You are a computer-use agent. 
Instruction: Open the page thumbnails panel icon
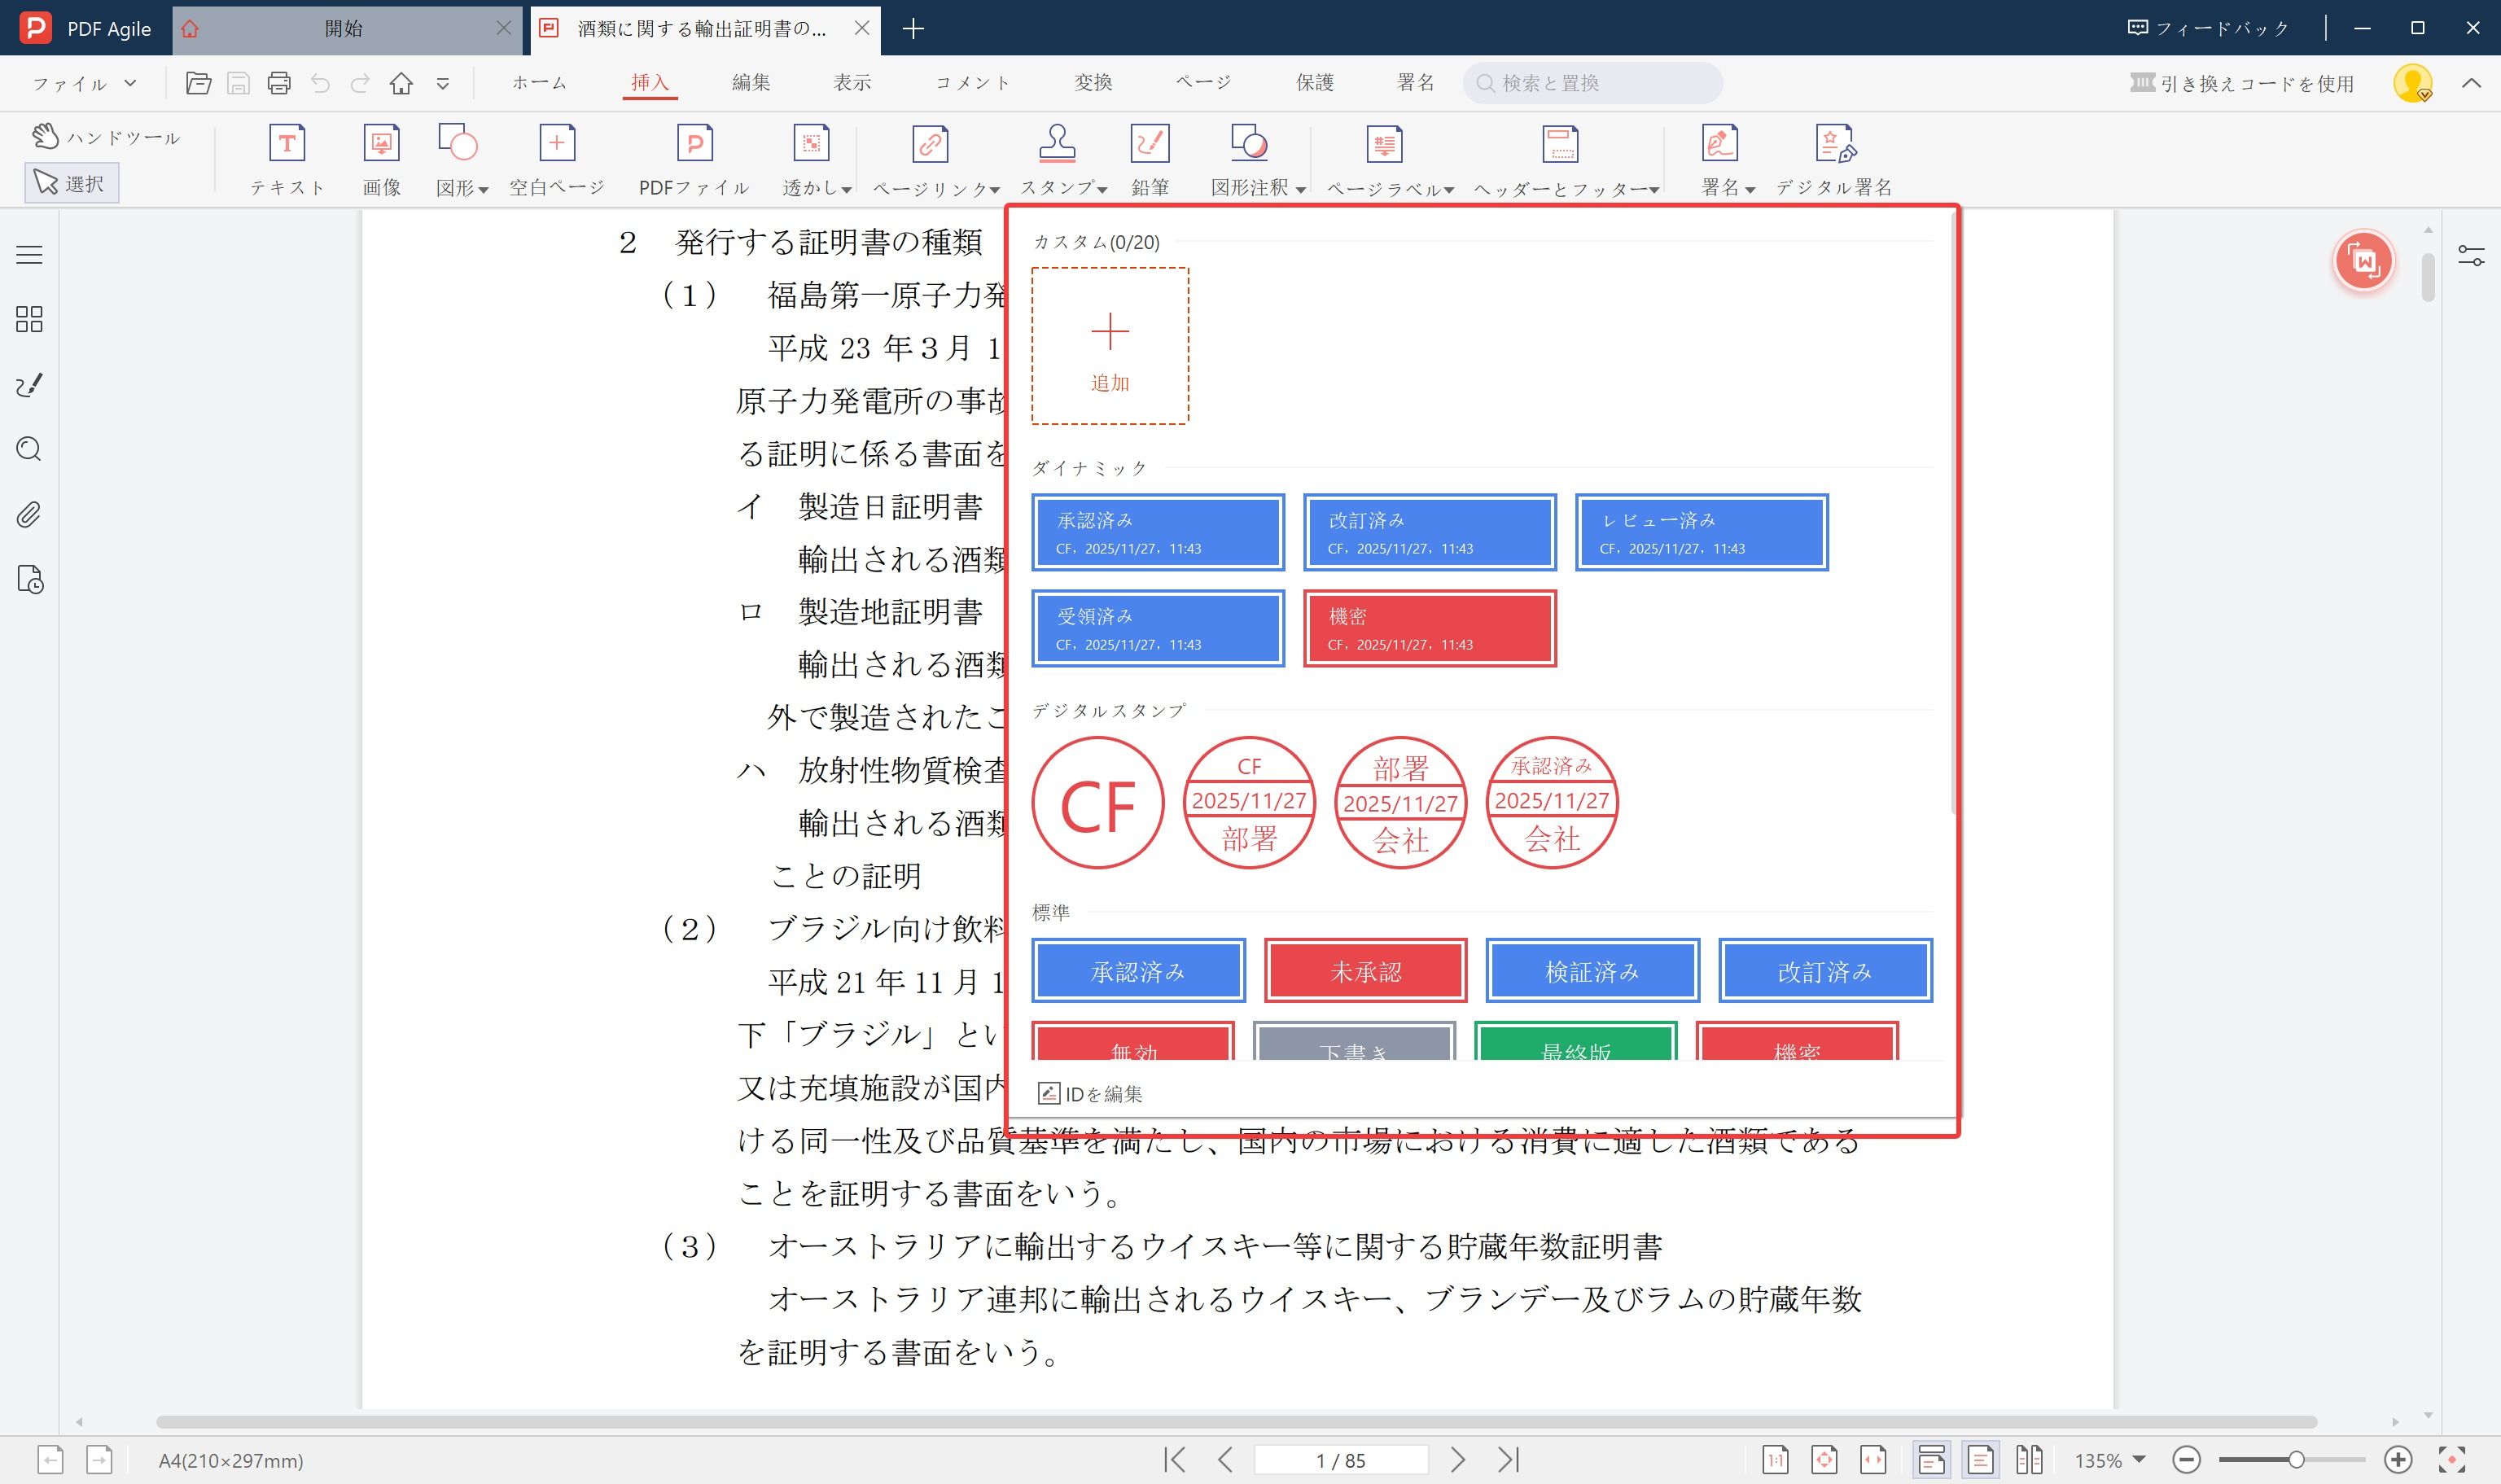coord(28,320)
